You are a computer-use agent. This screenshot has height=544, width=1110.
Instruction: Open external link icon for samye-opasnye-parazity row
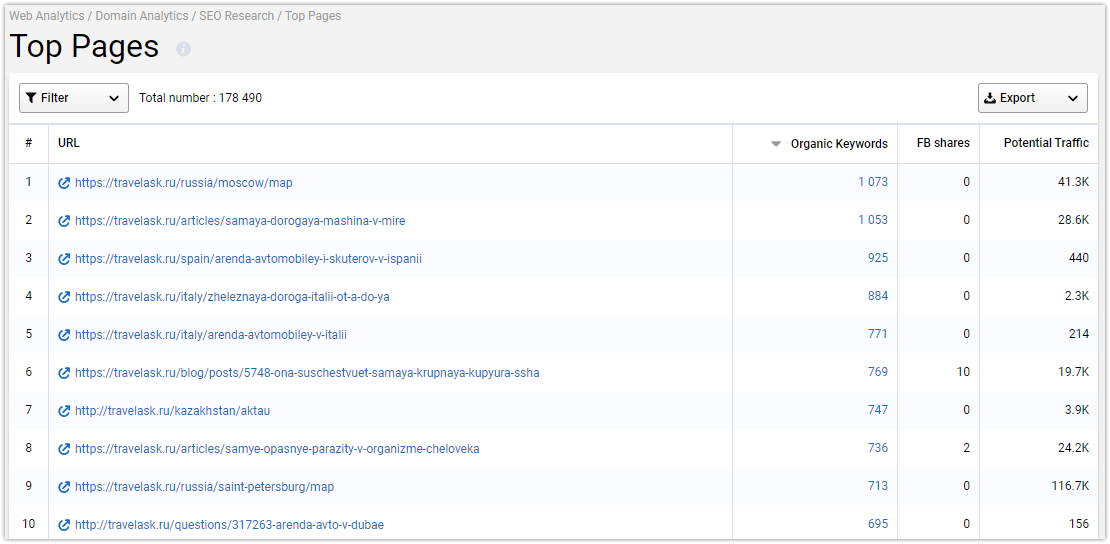pyautogui.click(x=64, y=449)
